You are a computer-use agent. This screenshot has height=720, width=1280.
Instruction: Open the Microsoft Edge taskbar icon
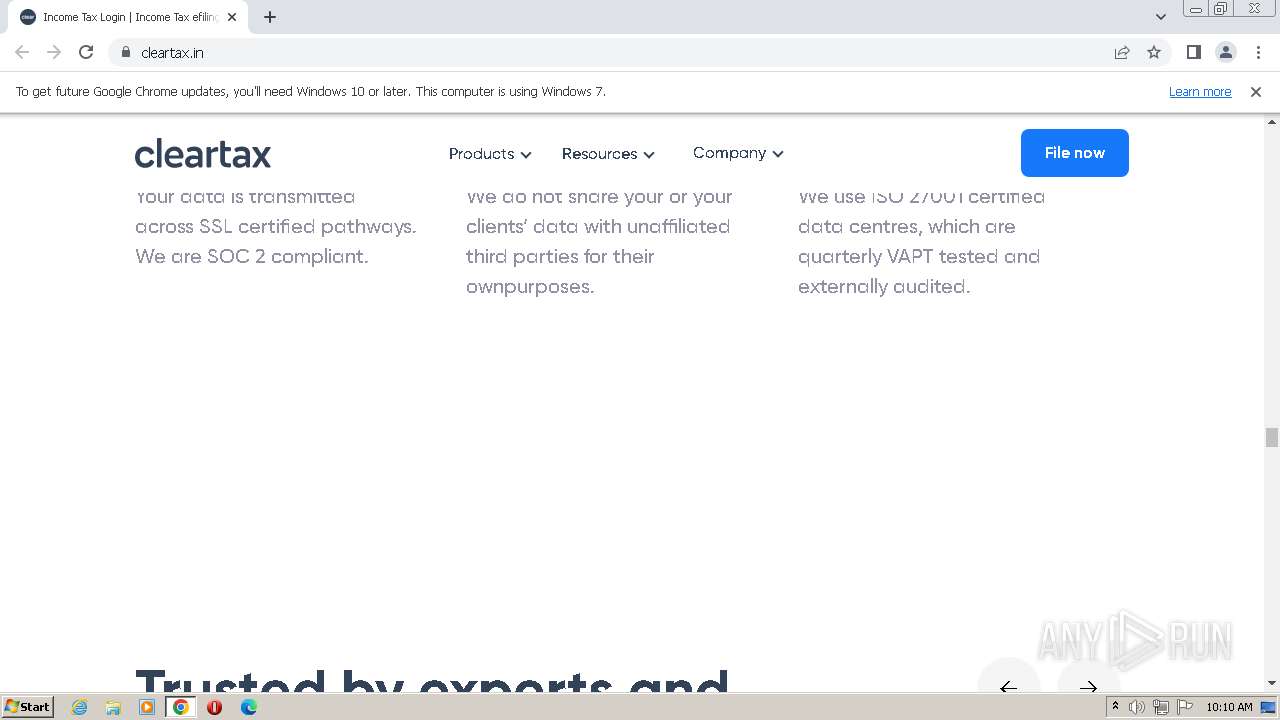(248, 707)
